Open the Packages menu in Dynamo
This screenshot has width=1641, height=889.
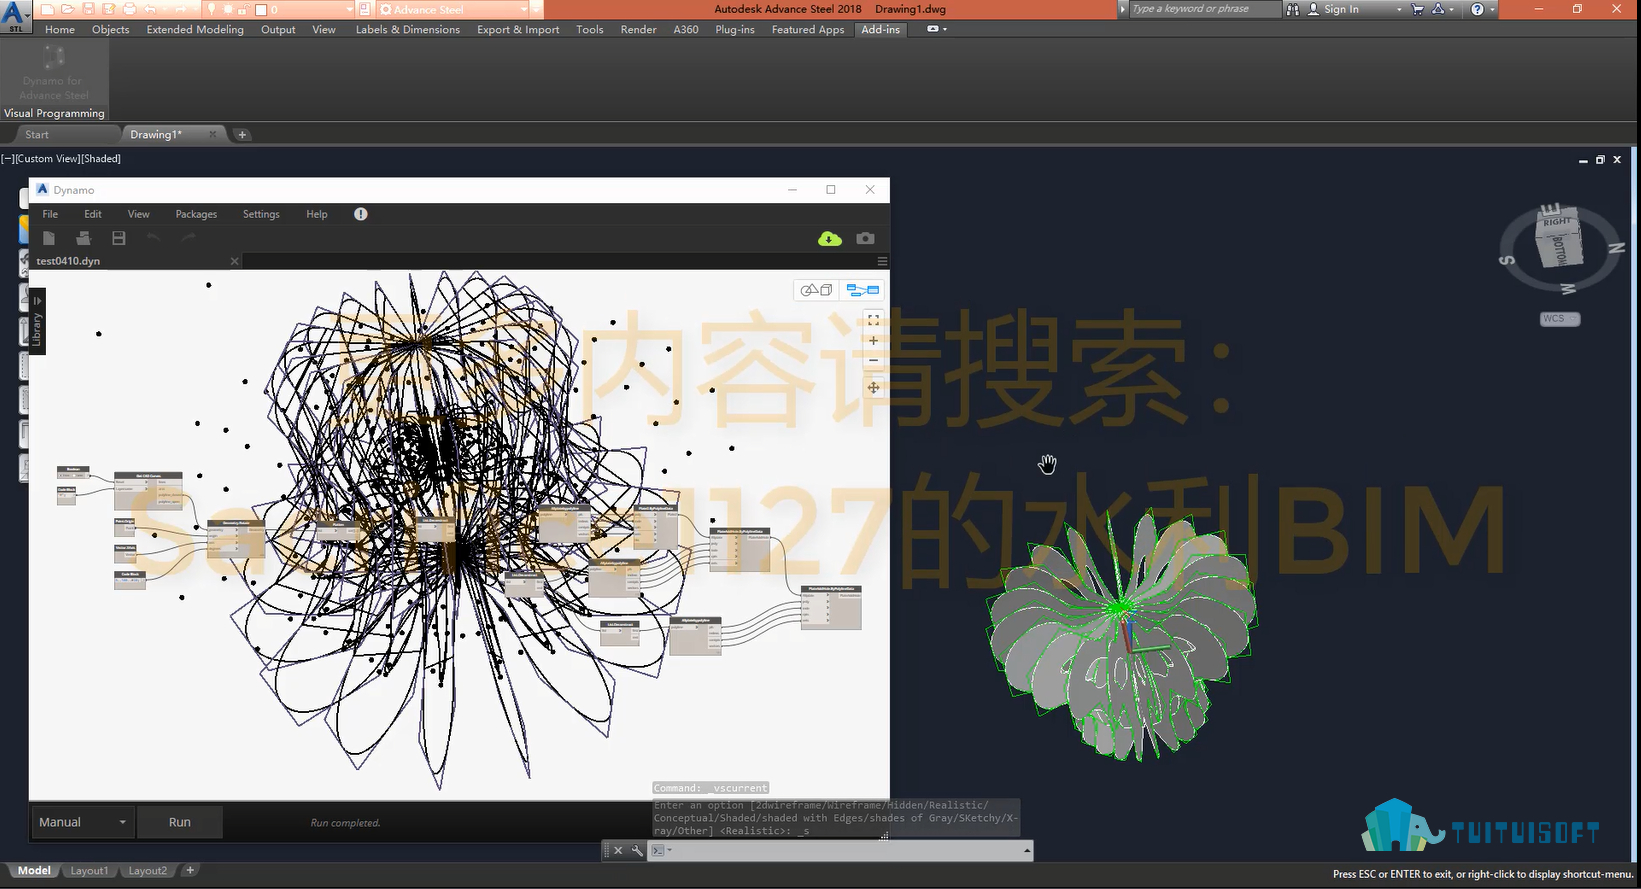[x=196, y=214]
